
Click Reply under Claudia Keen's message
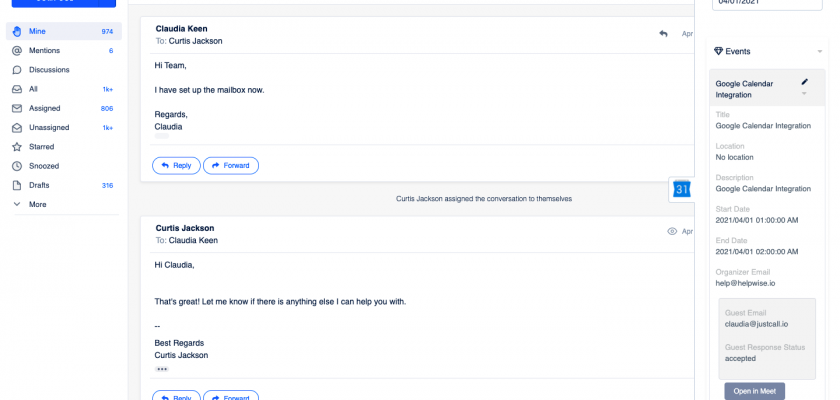tap(176, 165)
